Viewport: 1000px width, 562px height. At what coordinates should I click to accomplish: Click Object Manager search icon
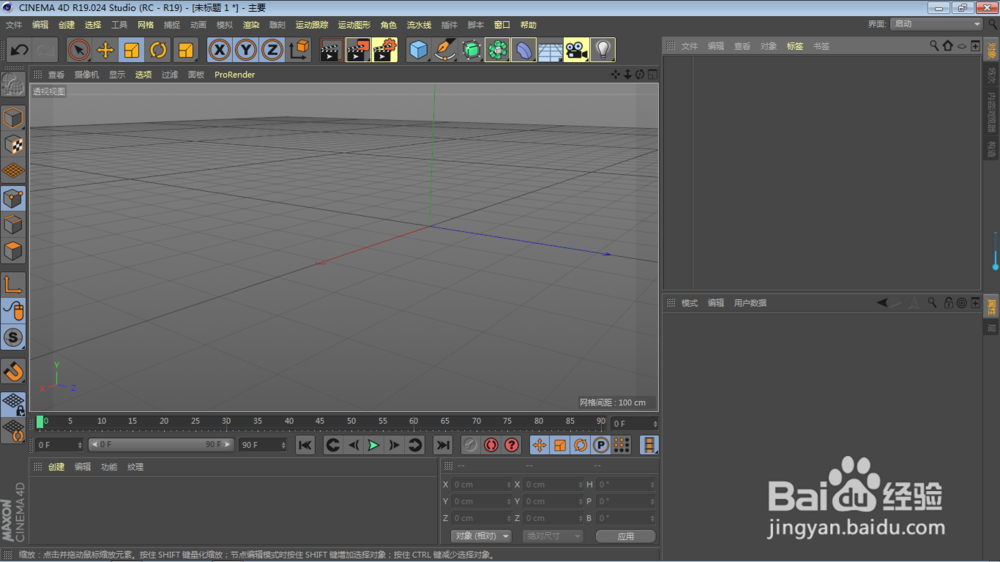[934, 46]
